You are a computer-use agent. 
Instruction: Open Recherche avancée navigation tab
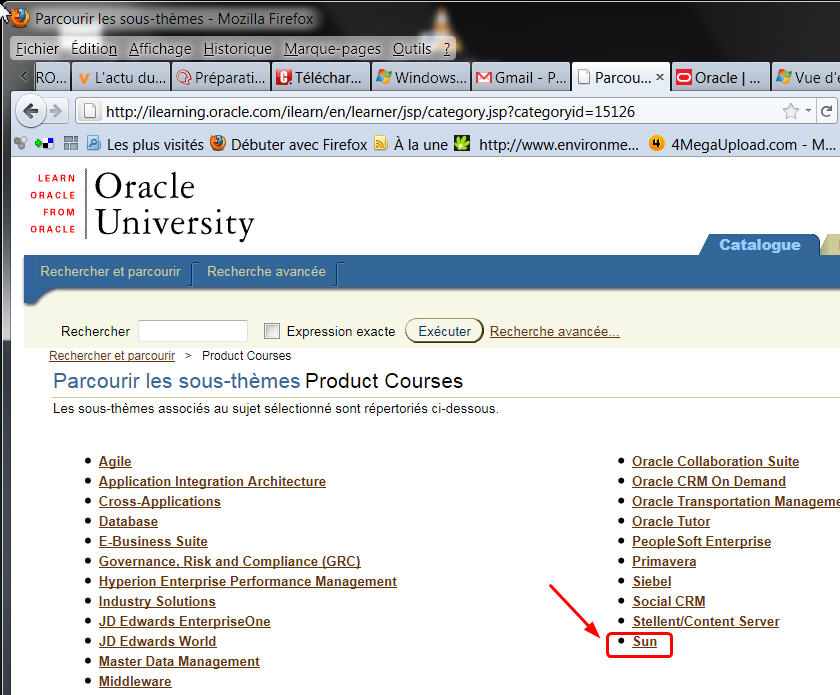click(x=266, y=271)
